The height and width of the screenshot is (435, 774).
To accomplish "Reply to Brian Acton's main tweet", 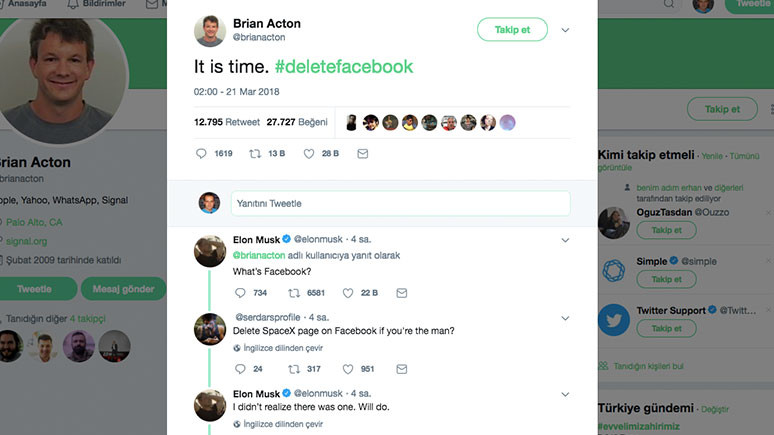I will (201, 154).
